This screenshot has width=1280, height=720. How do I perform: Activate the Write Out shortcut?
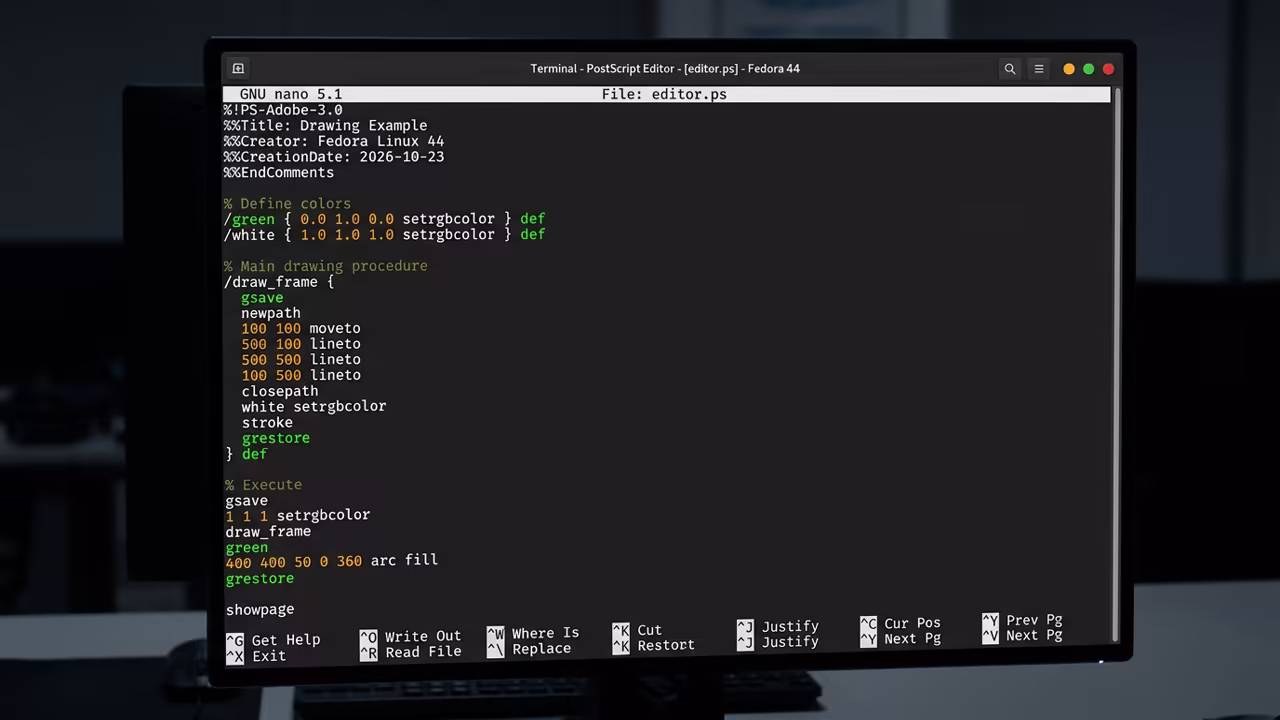coord(410,636)
